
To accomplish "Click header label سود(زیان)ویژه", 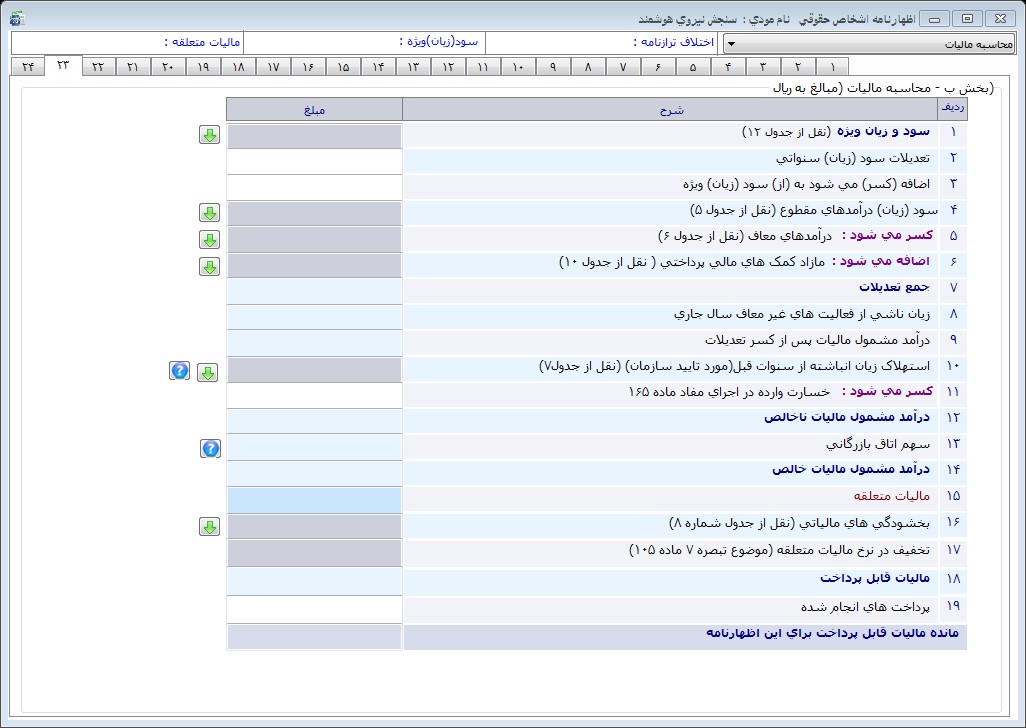I will (x=438, y=42).
